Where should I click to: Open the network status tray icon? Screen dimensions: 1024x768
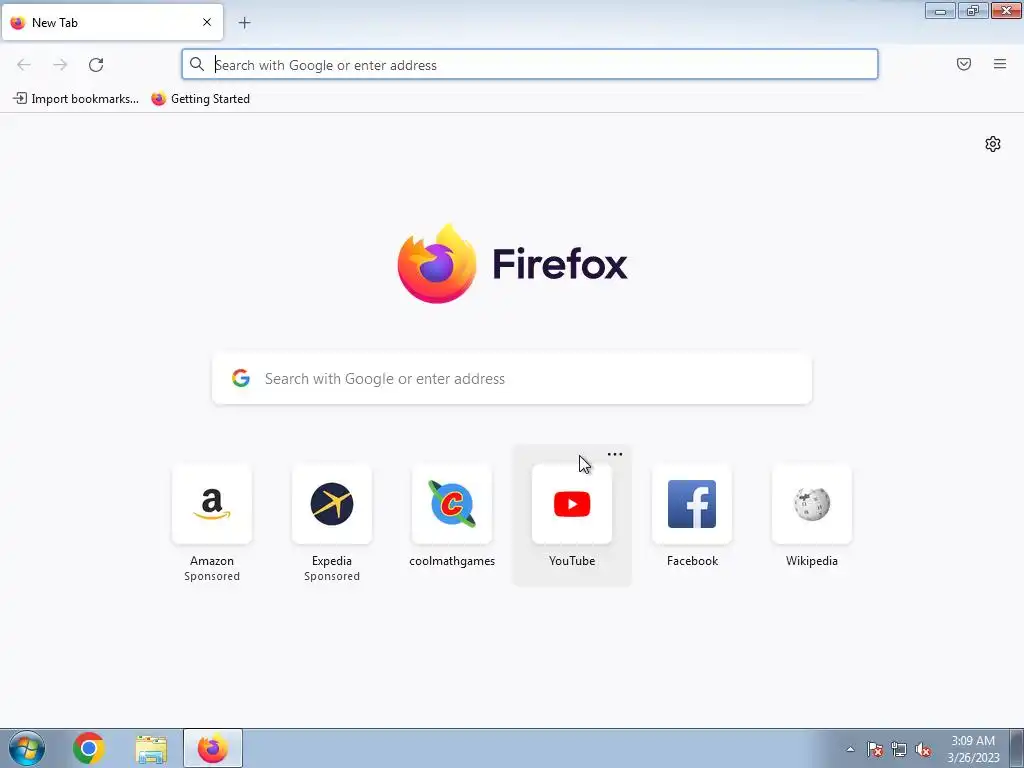click(x=899, y=749)
